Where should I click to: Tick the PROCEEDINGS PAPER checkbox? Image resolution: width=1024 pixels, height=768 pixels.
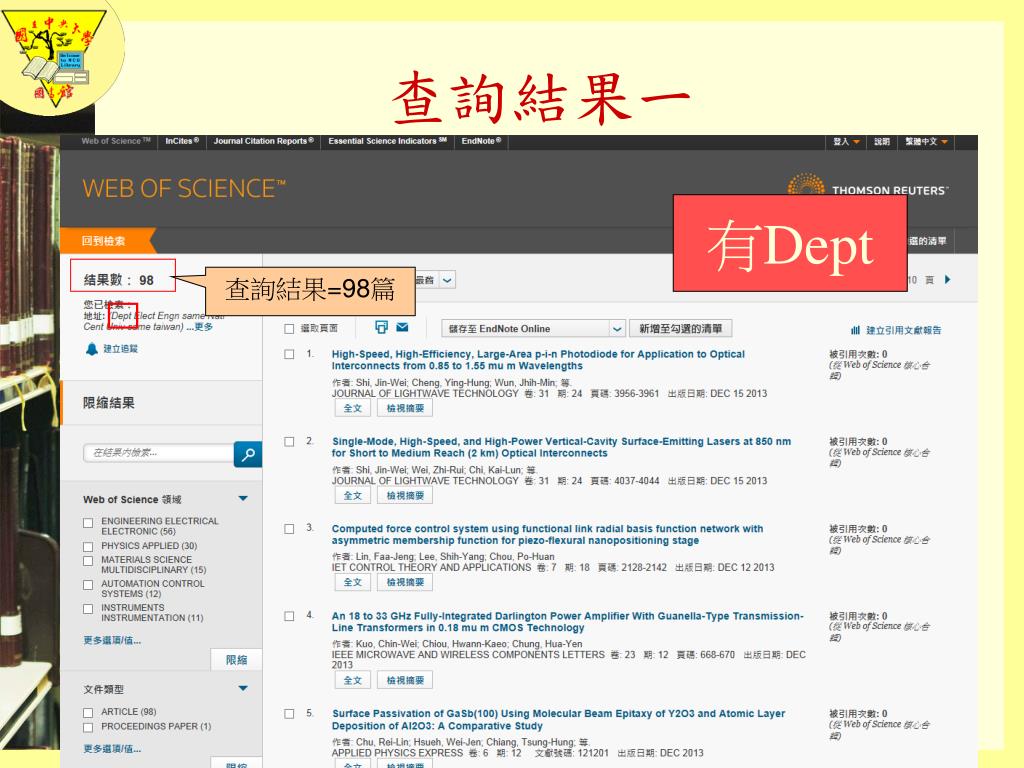point(88,727)
